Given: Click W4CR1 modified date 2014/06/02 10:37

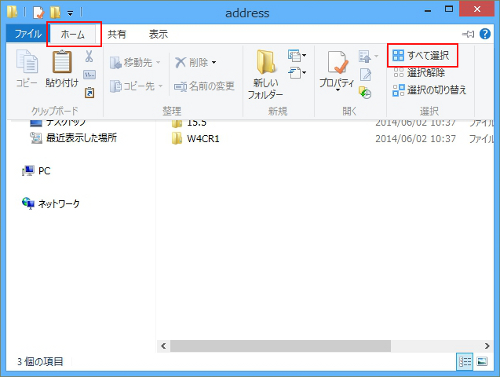Looking at the screenshot, I should 415,138.
